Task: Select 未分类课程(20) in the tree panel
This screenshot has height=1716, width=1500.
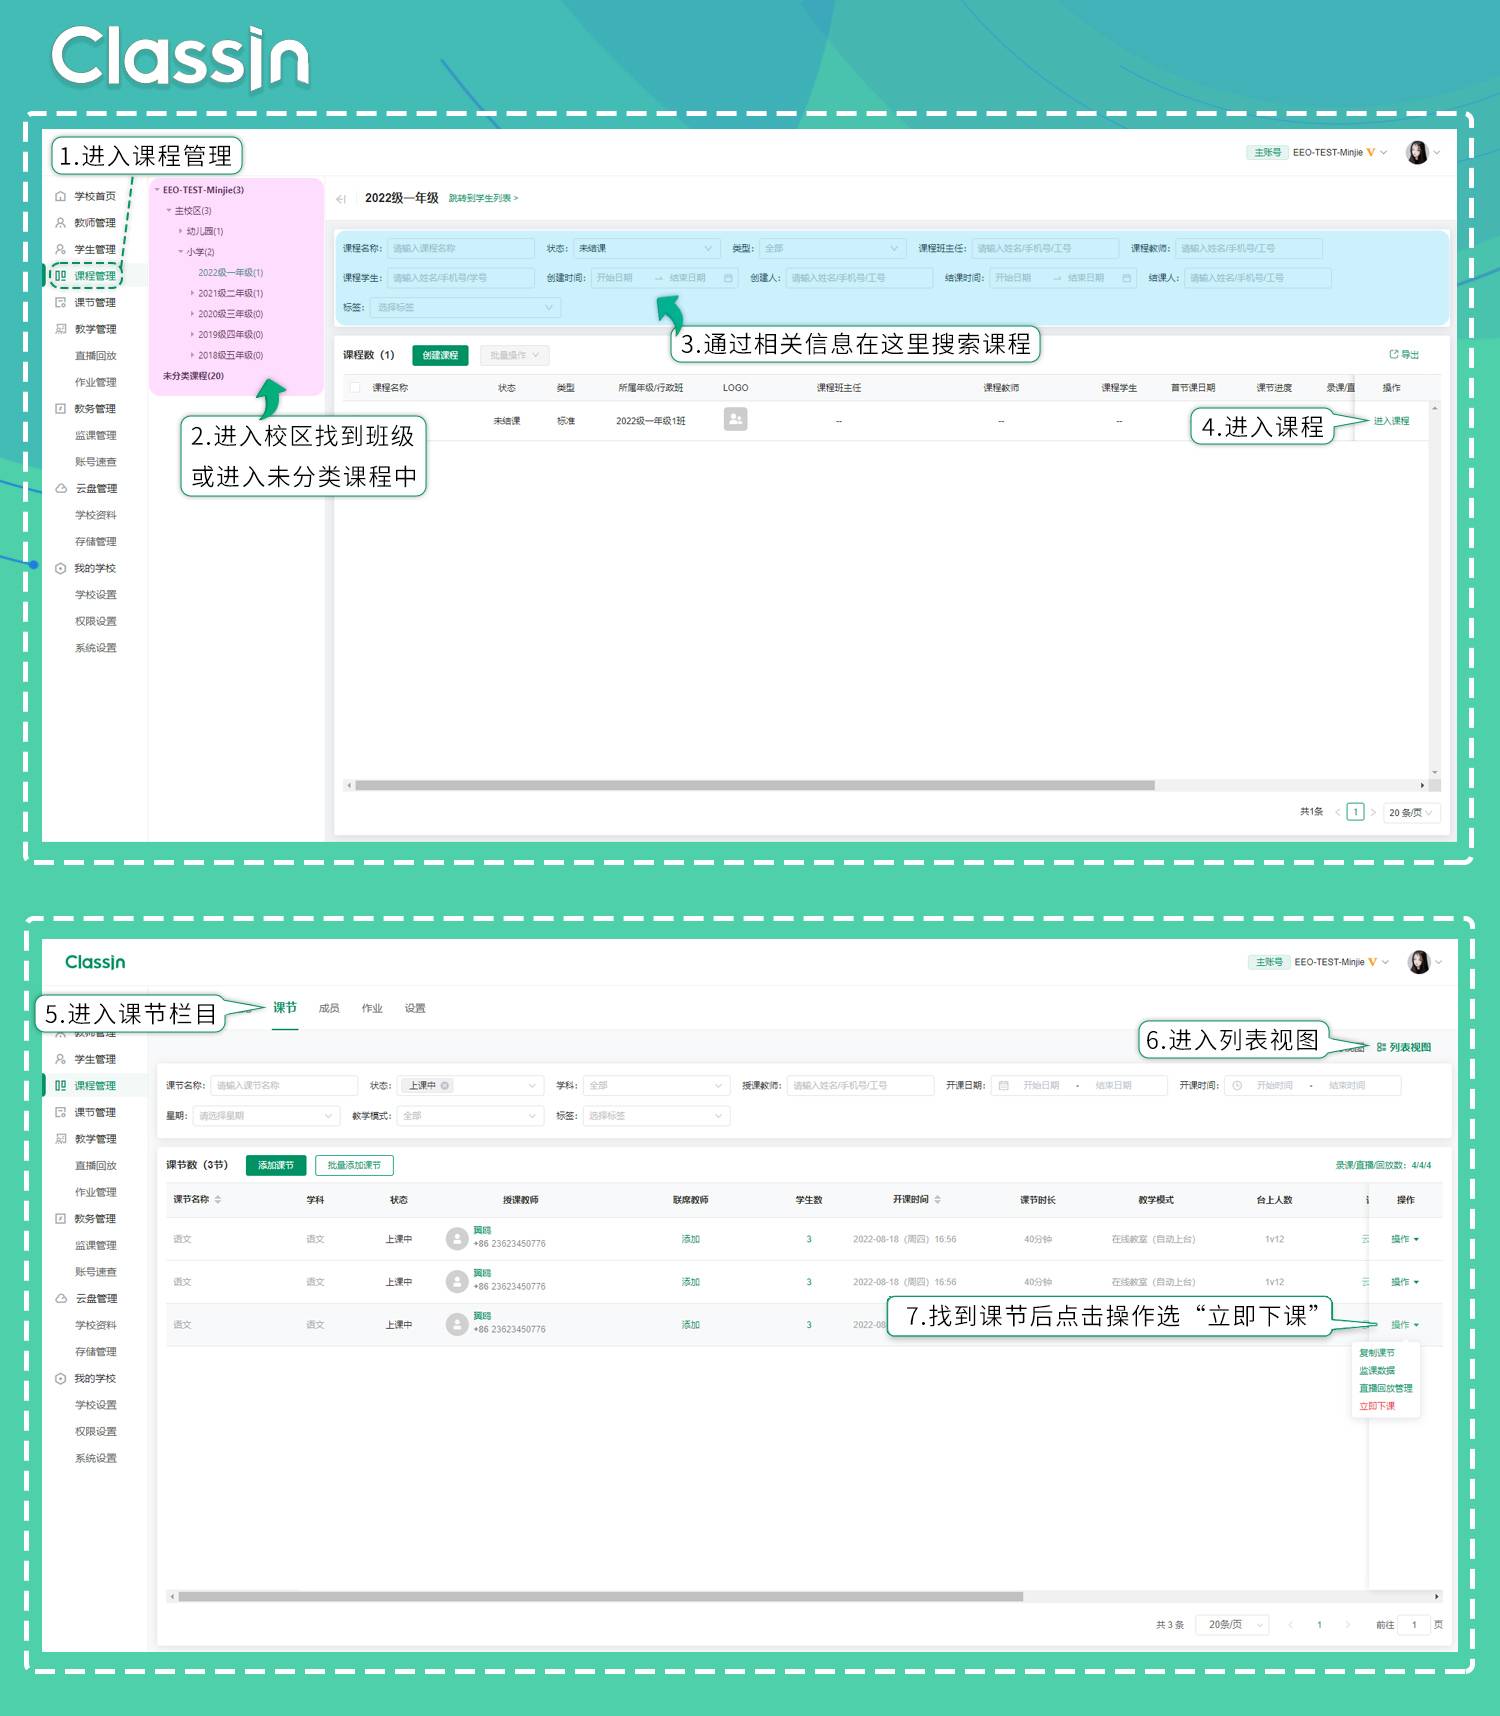Action: [193, 376]
